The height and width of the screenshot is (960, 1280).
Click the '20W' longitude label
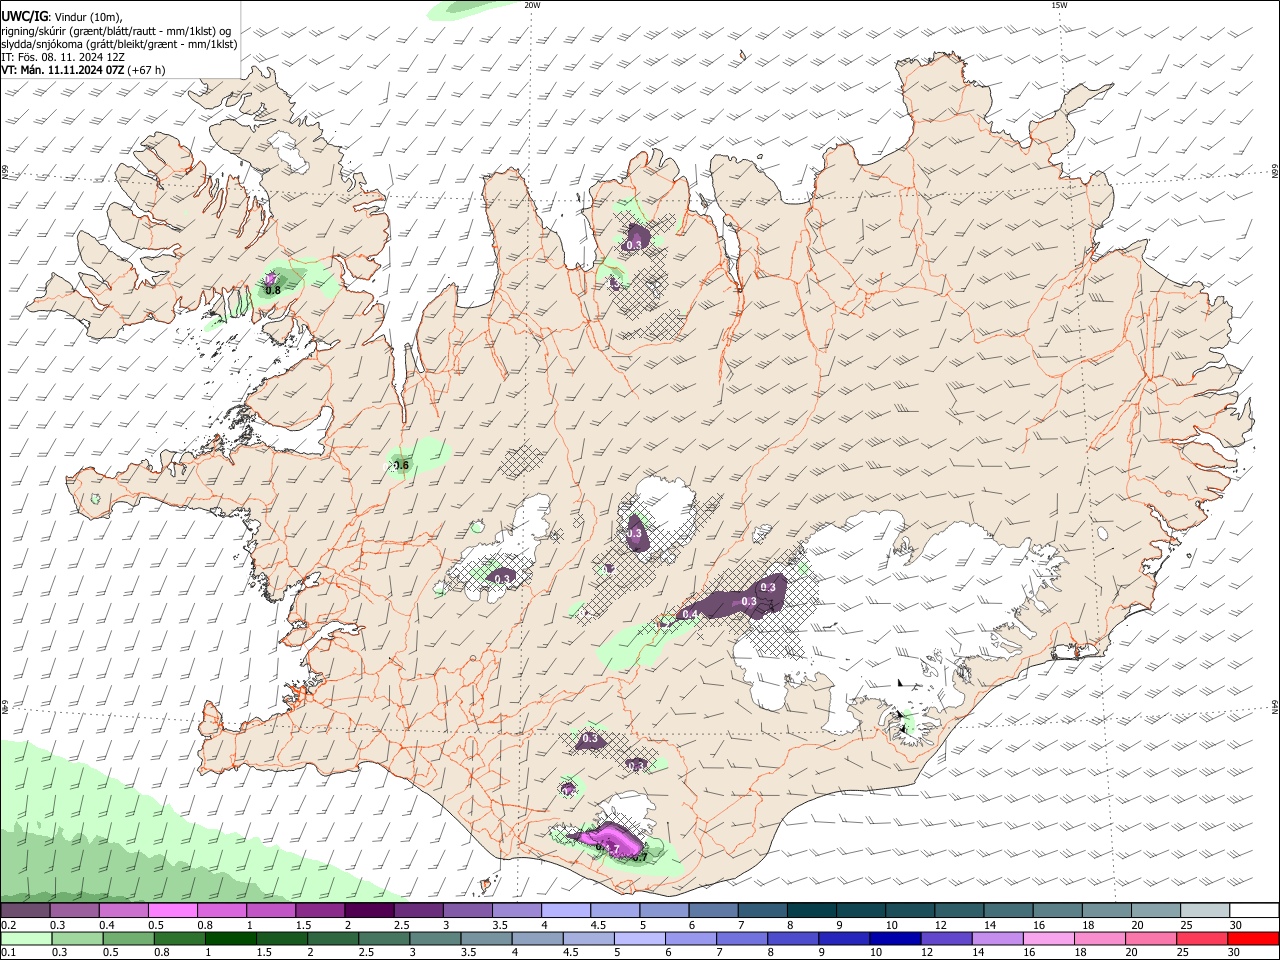(532, 5)
